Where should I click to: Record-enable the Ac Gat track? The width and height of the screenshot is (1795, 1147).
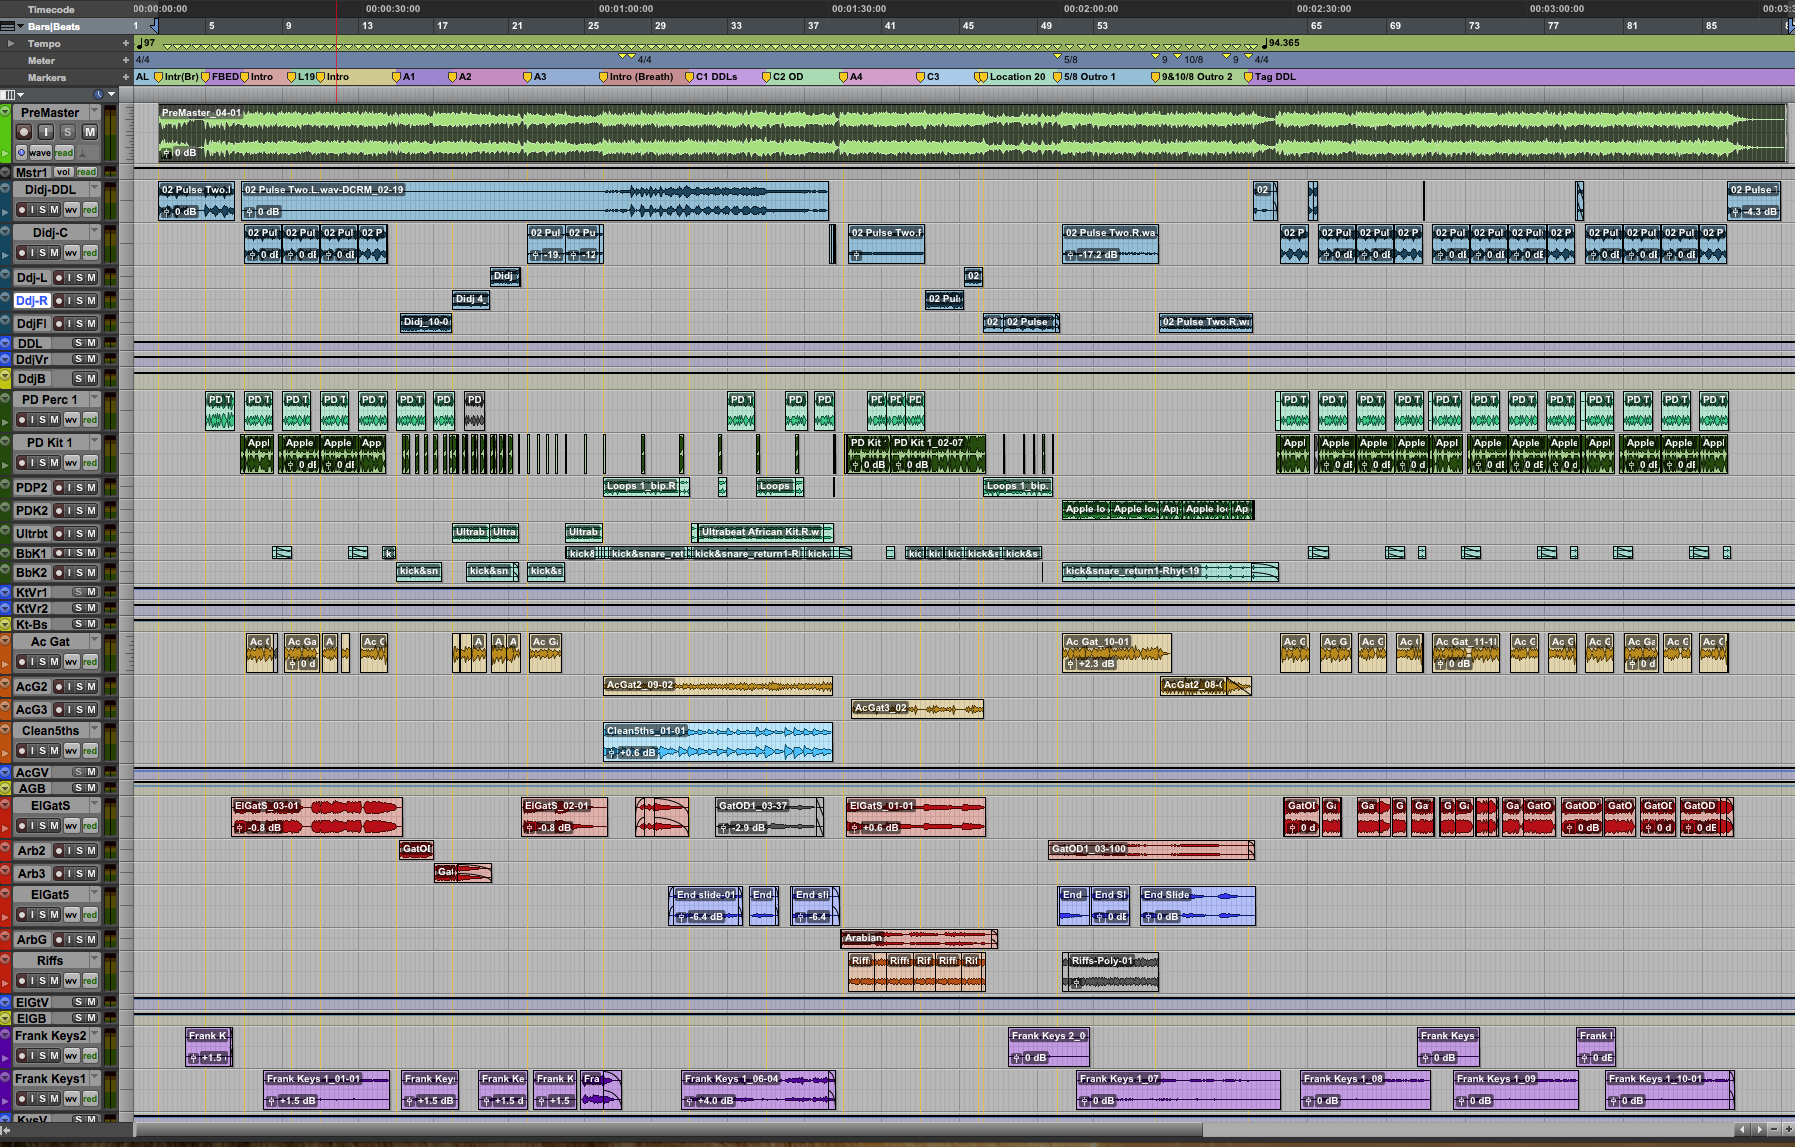click(22, 662)
